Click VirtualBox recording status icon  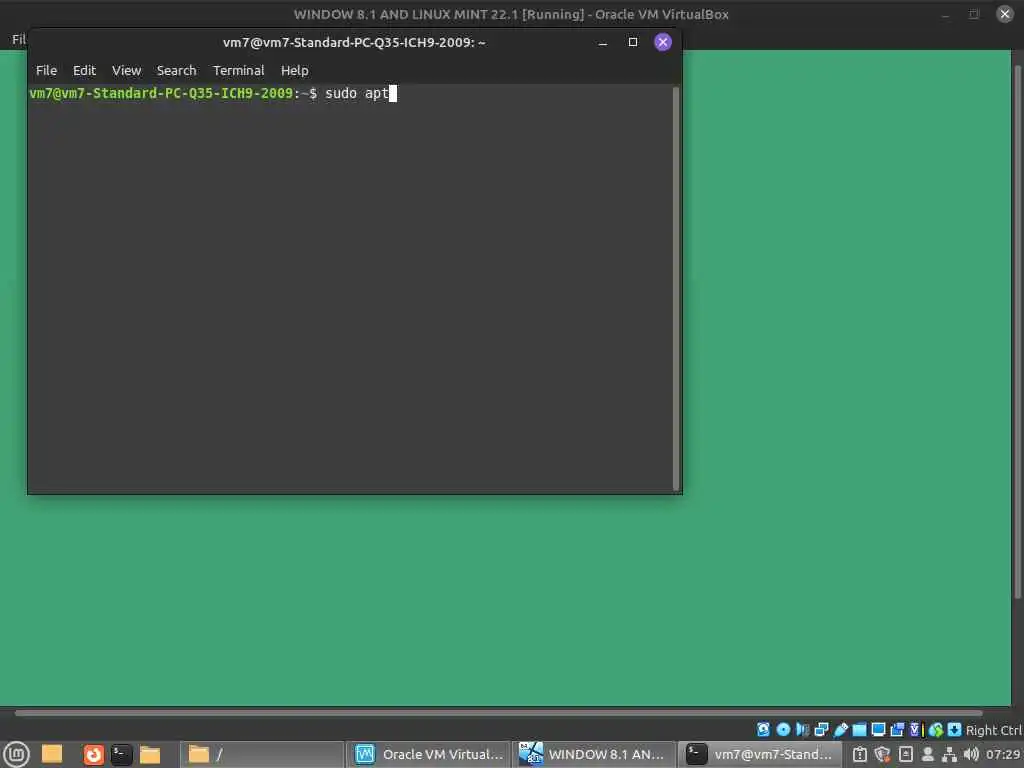(897, 729)
